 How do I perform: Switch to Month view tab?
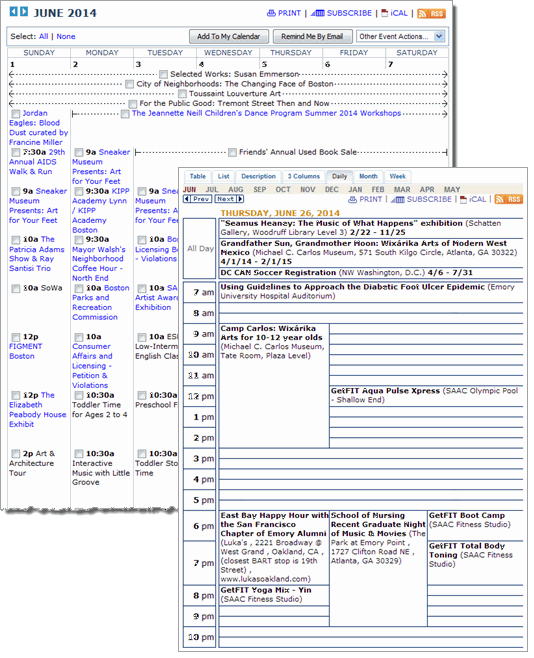point(368,176)
